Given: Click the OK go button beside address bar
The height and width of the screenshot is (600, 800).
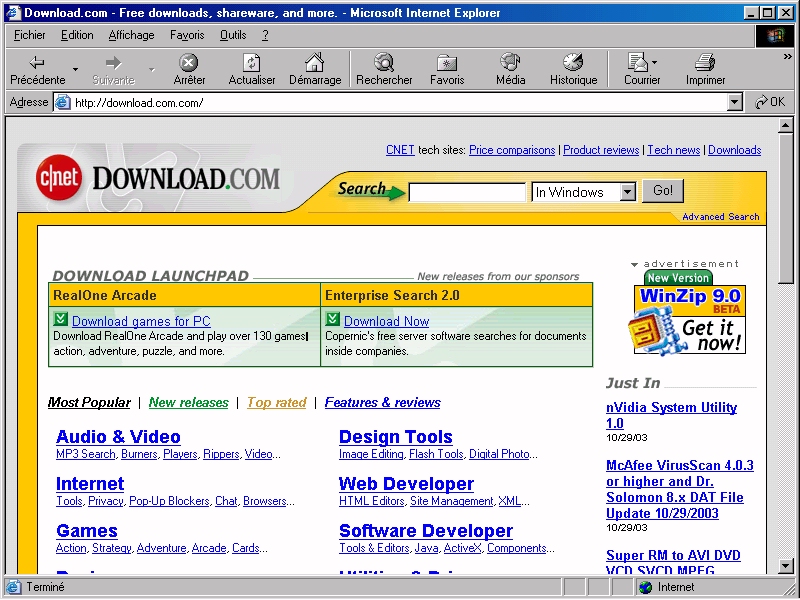Looking at the screenshot, I should [770, 102].
